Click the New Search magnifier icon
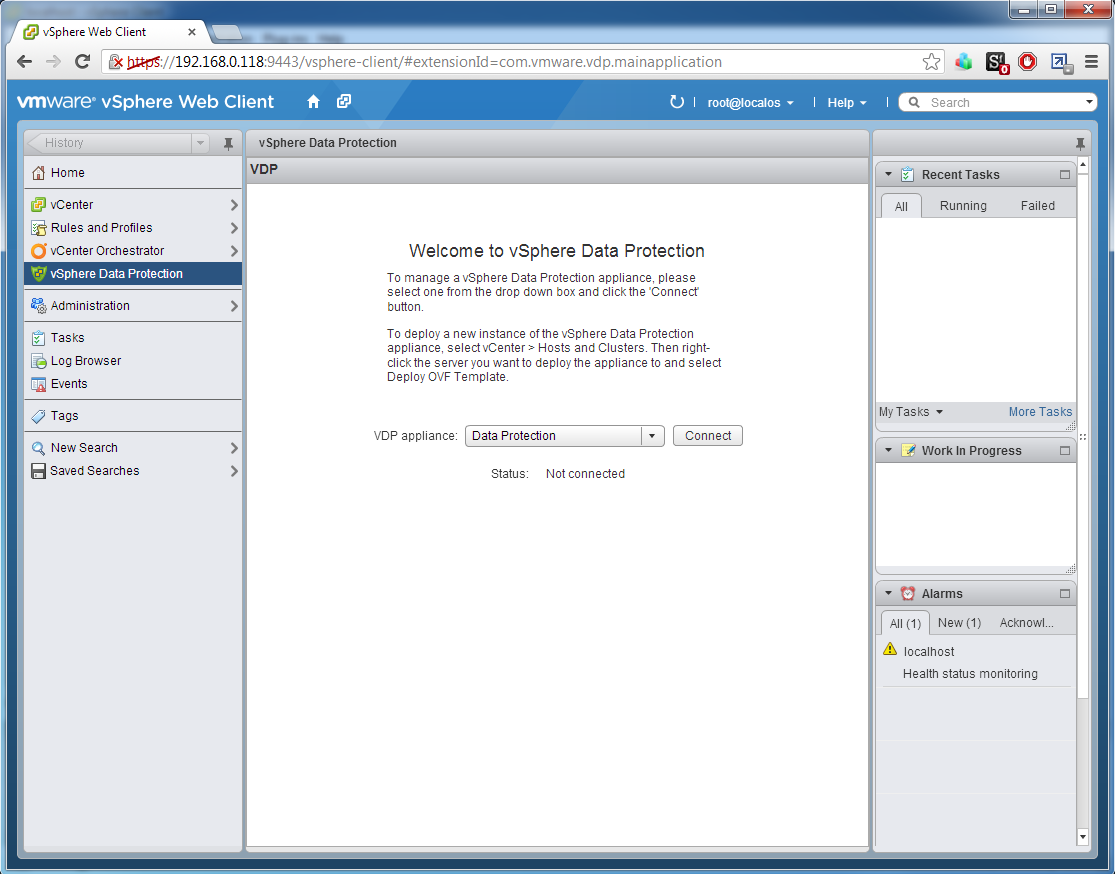Screen dimensions: 1115x874 pyautogui.click(x=38, y=448)
